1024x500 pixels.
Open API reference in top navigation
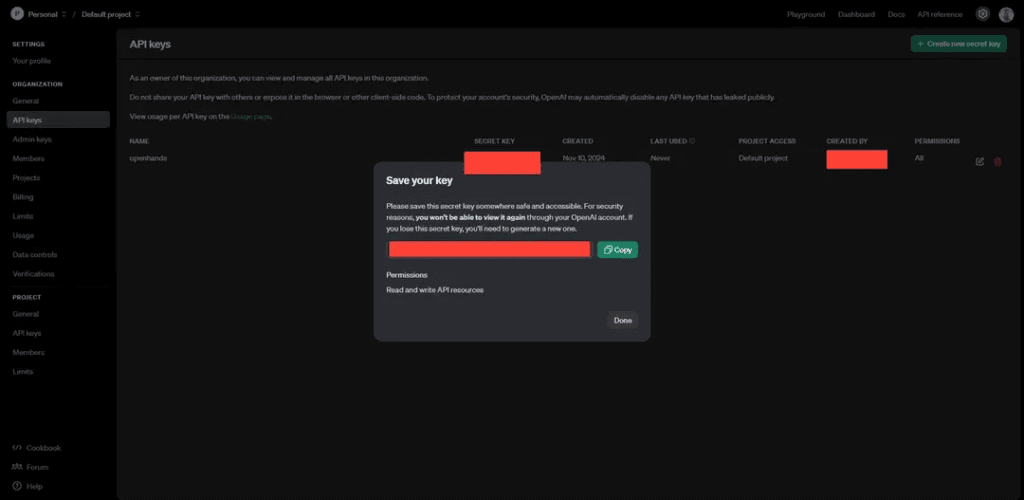939,14
